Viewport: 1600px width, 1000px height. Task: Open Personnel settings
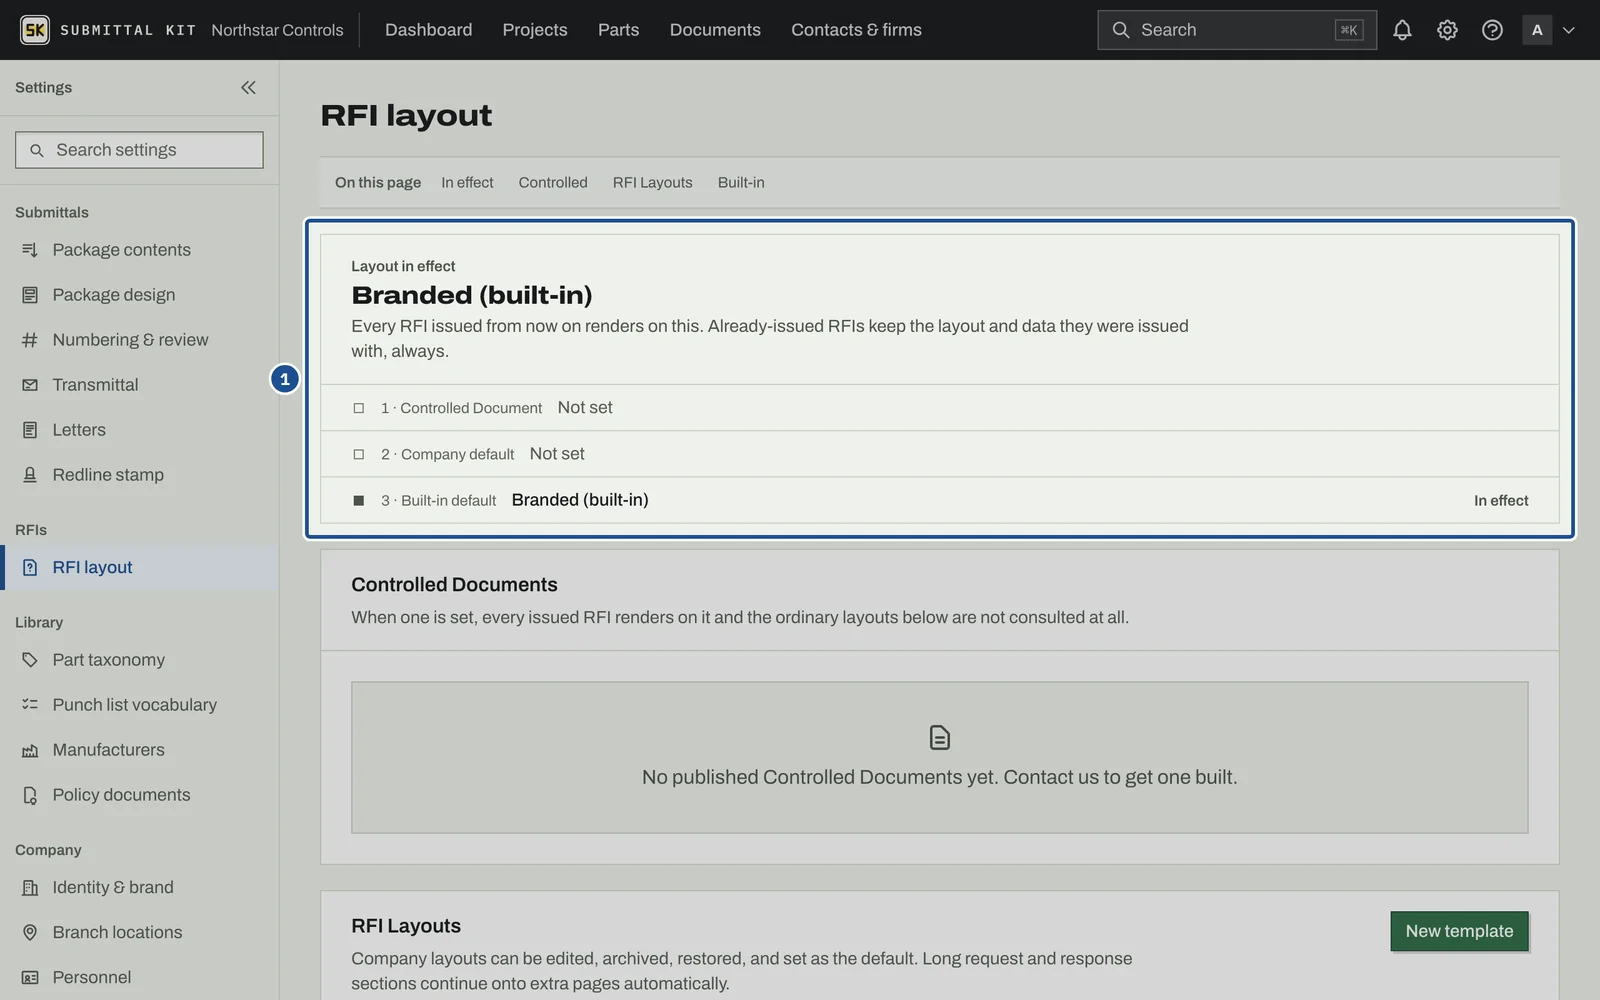tap(139, 978)
